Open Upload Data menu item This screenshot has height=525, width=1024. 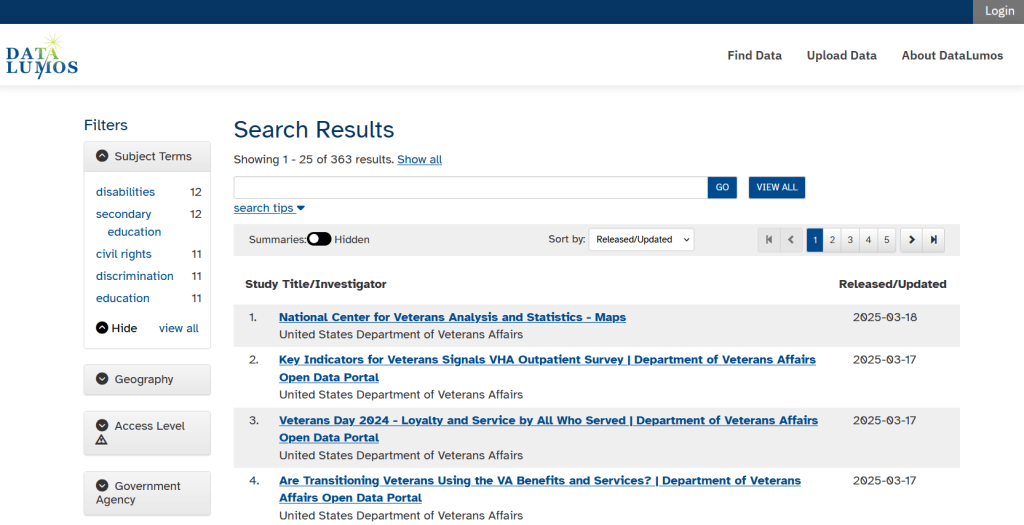841,56
